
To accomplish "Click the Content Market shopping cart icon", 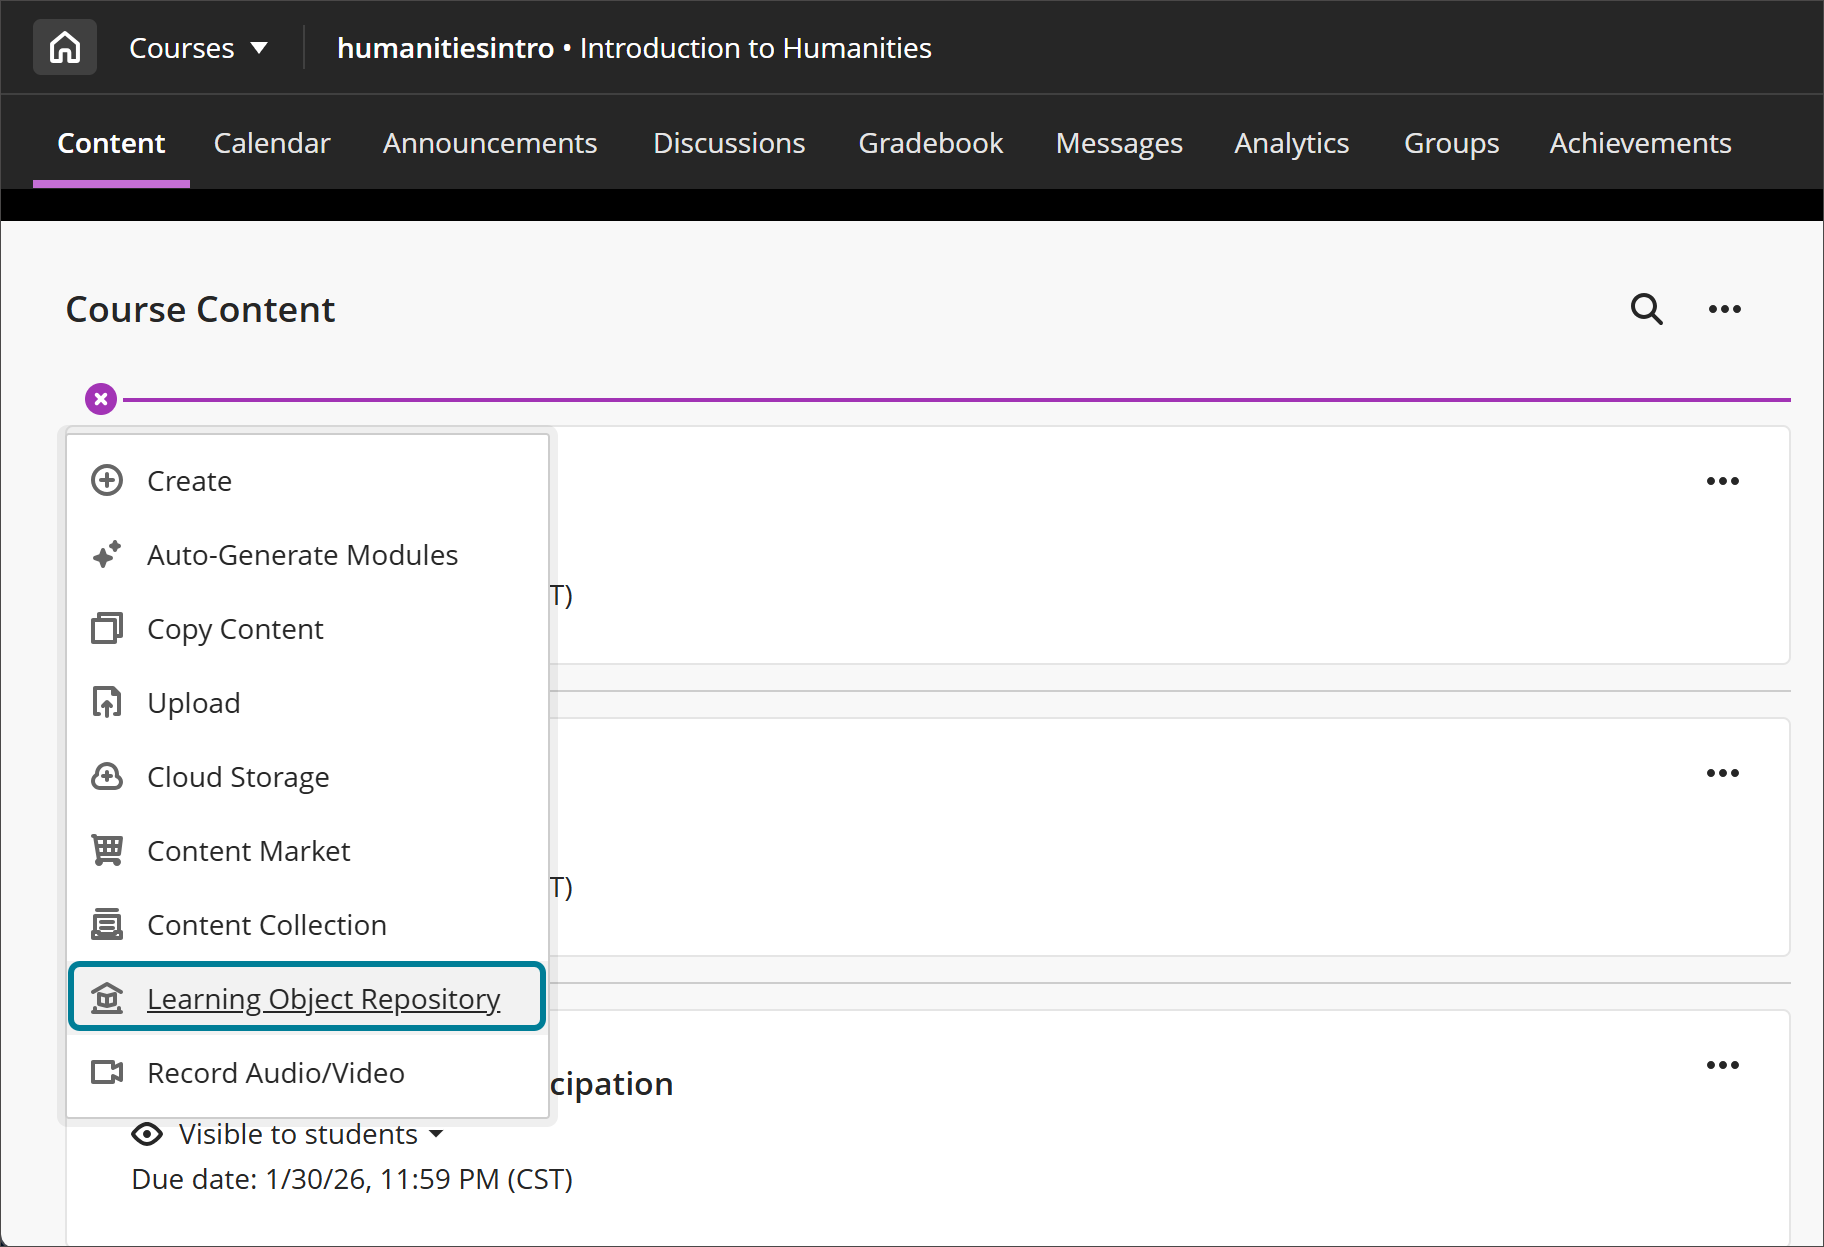I will [x=107, y=850].
